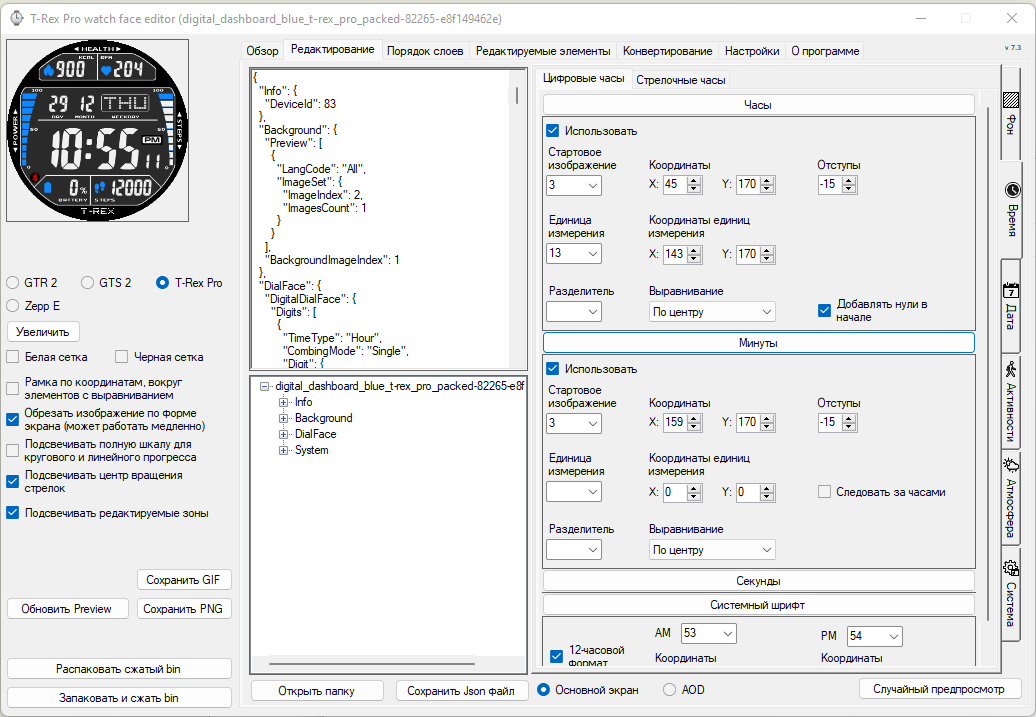
Task: Expand the DialFace tree node
Action: click(284, 434)
